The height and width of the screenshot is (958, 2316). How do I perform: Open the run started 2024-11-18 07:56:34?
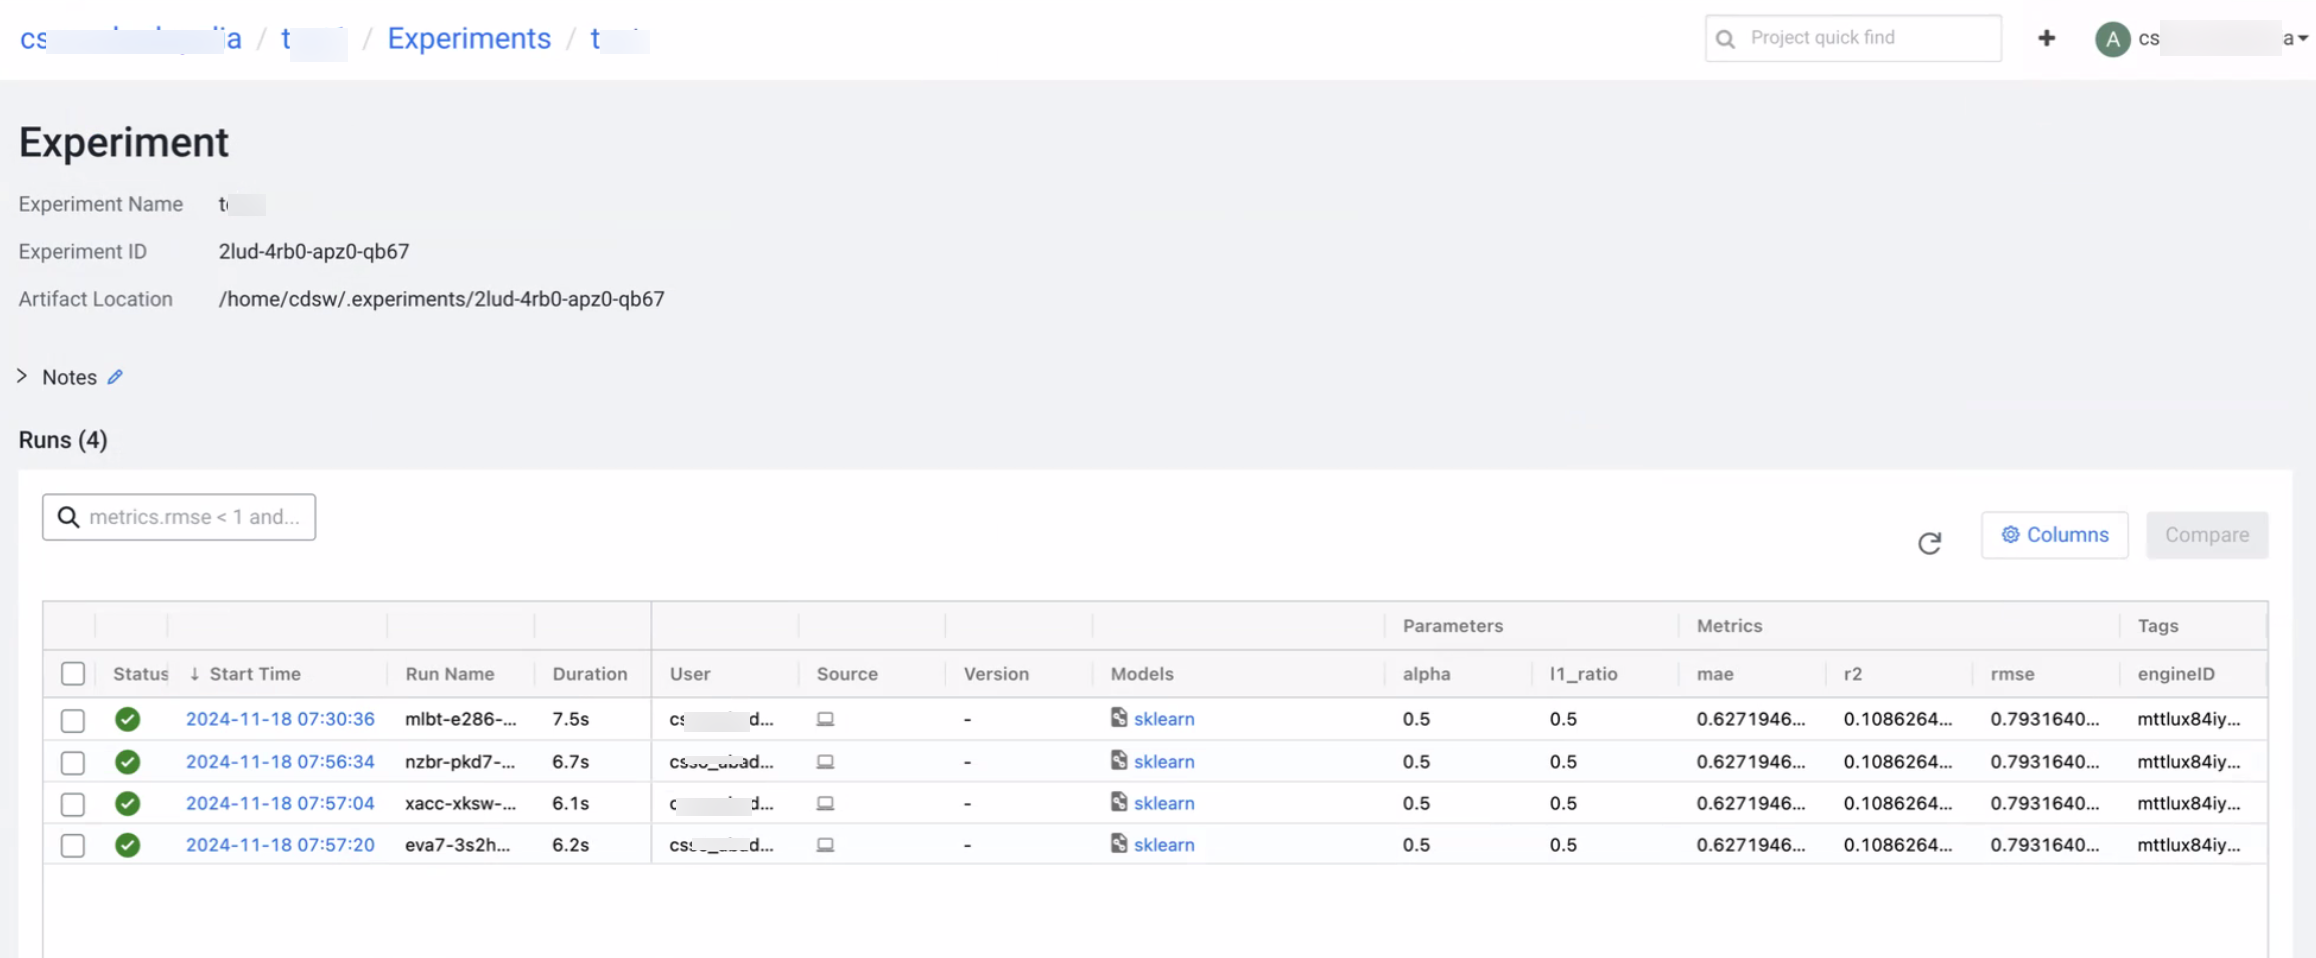pyautogui.click(x=280, y=762)
